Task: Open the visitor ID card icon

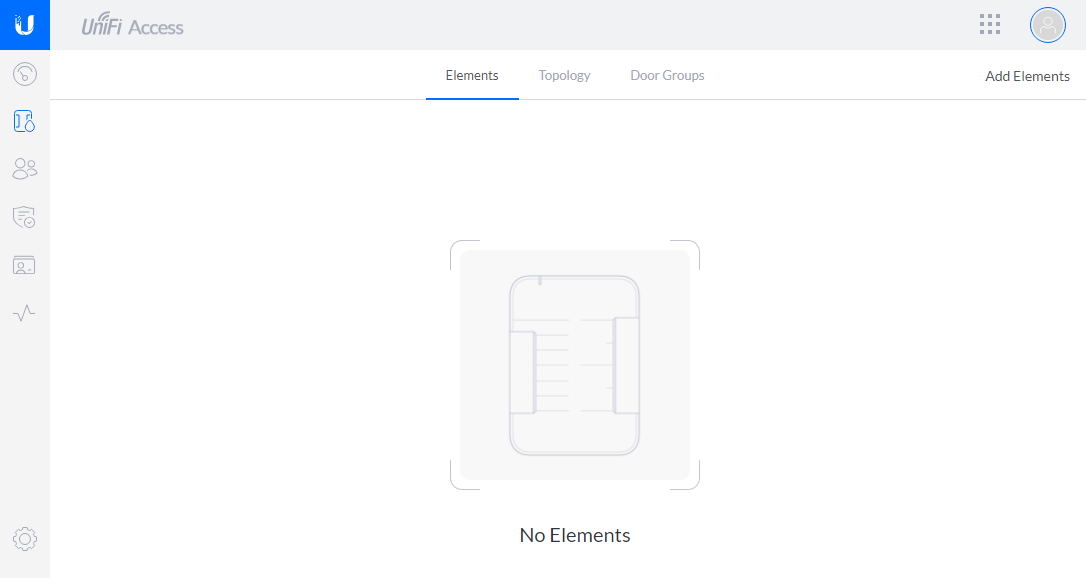Action: 25,265
